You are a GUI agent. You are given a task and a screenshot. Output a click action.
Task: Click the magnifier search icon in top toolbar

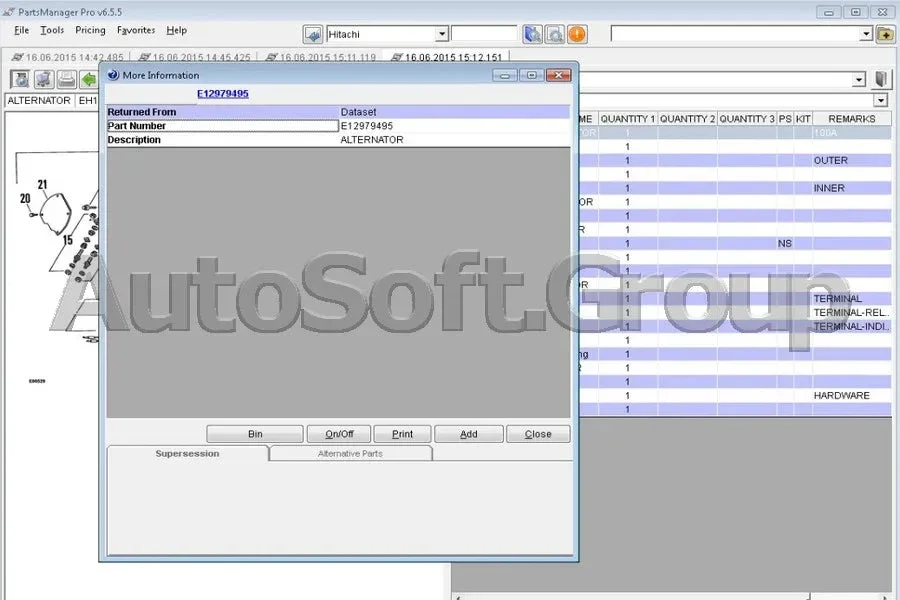coord(554,34)
